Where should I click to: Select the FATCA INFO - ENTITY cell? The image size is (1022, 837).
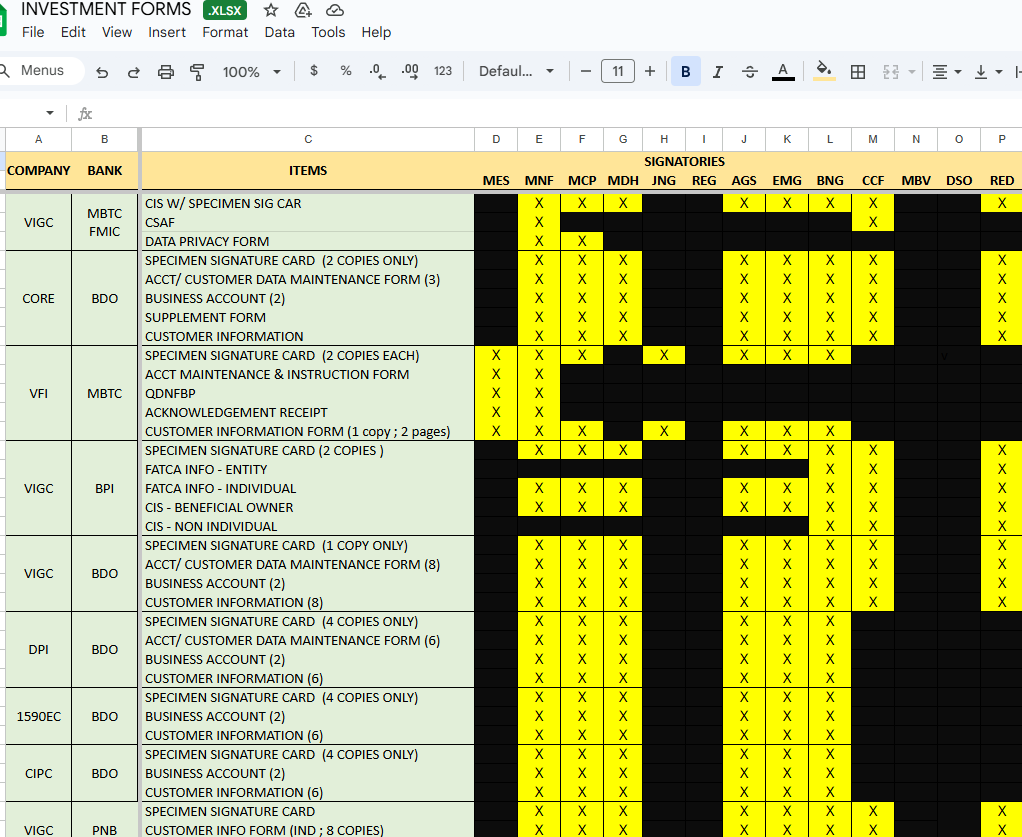(308, 469)
